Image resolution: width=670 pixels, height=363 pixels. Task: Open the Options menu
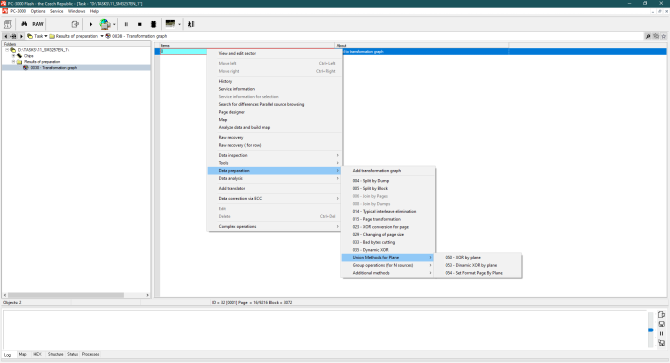pos(38,12)
